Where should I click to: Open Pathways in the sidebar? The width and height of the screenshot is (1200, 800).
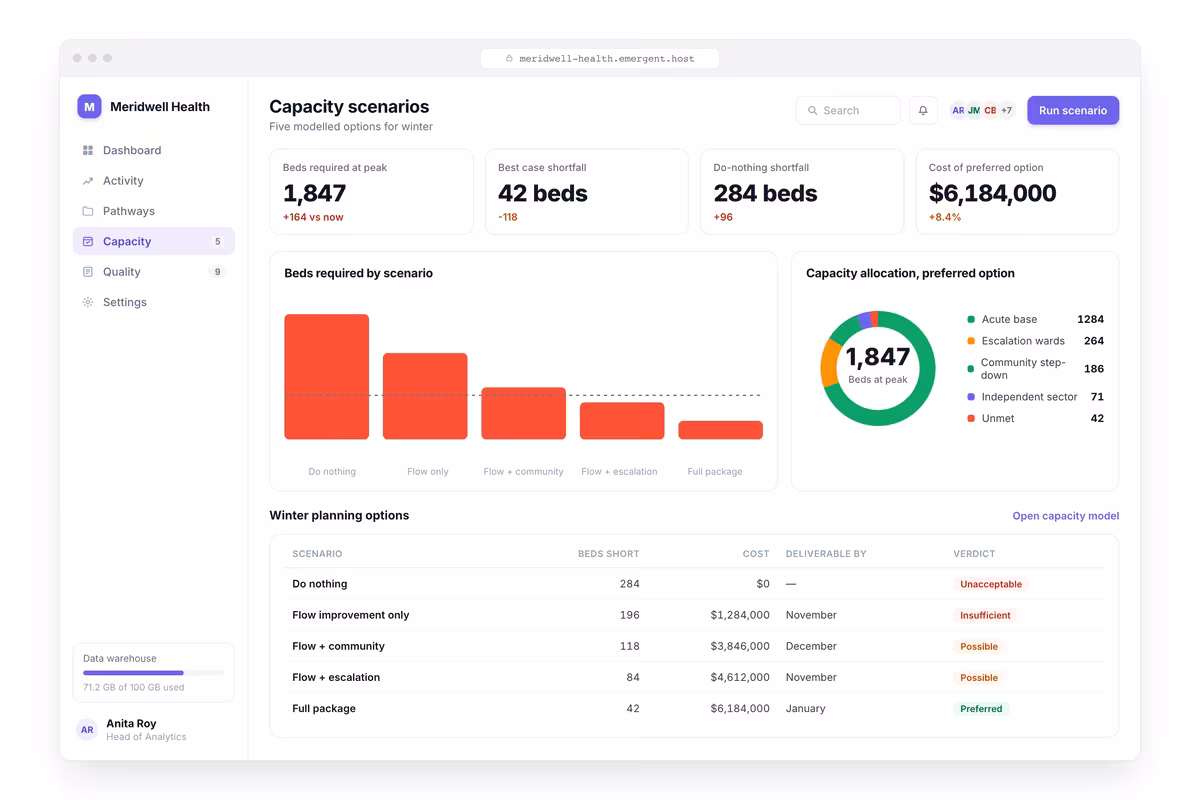154,211
